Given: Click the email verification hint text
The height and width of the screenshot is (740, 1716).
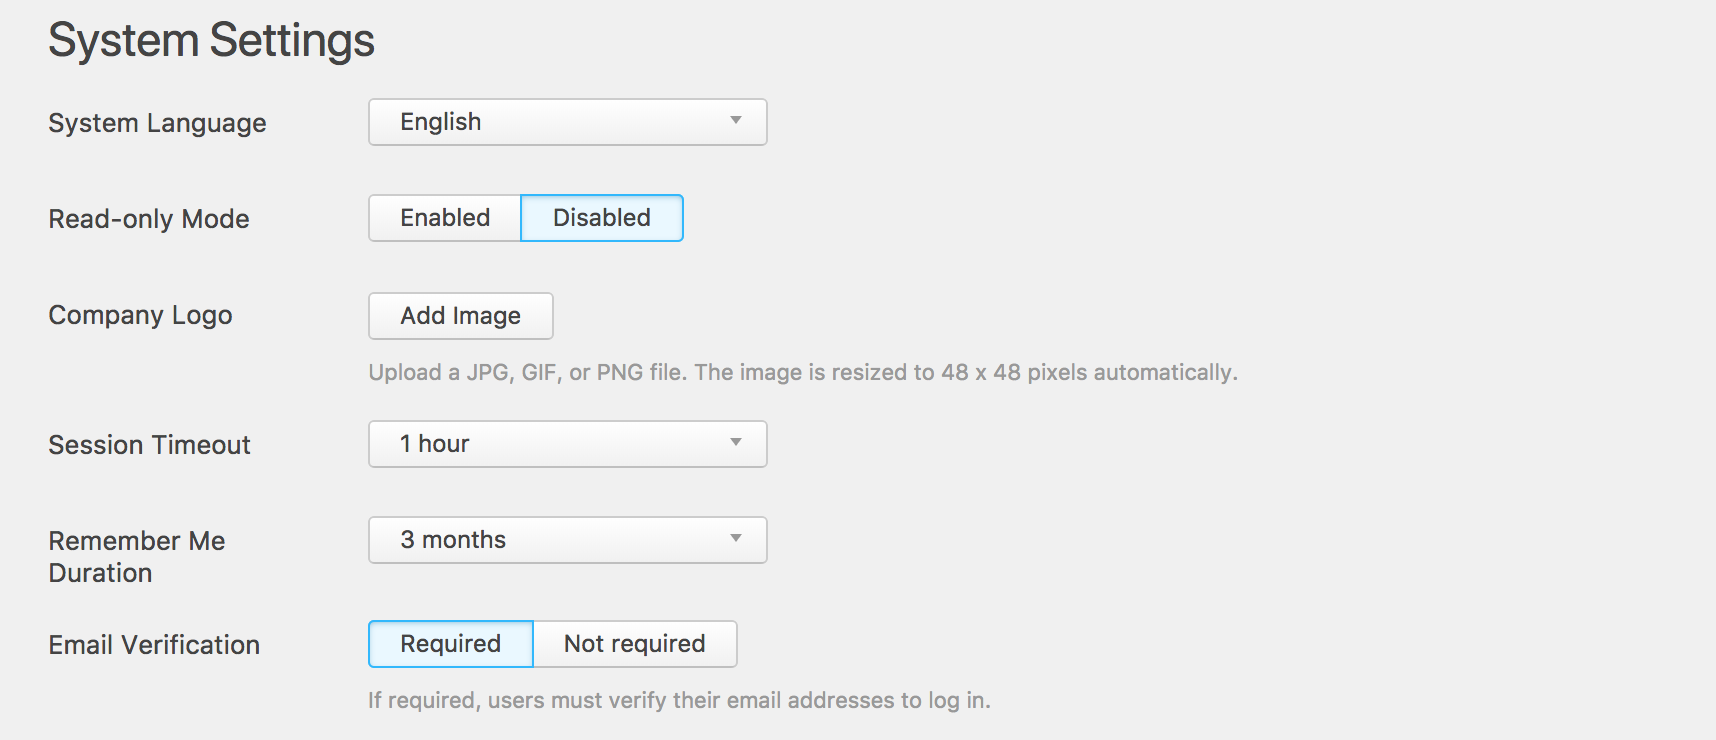Looking at the screenshot, I should pos(679,700).
